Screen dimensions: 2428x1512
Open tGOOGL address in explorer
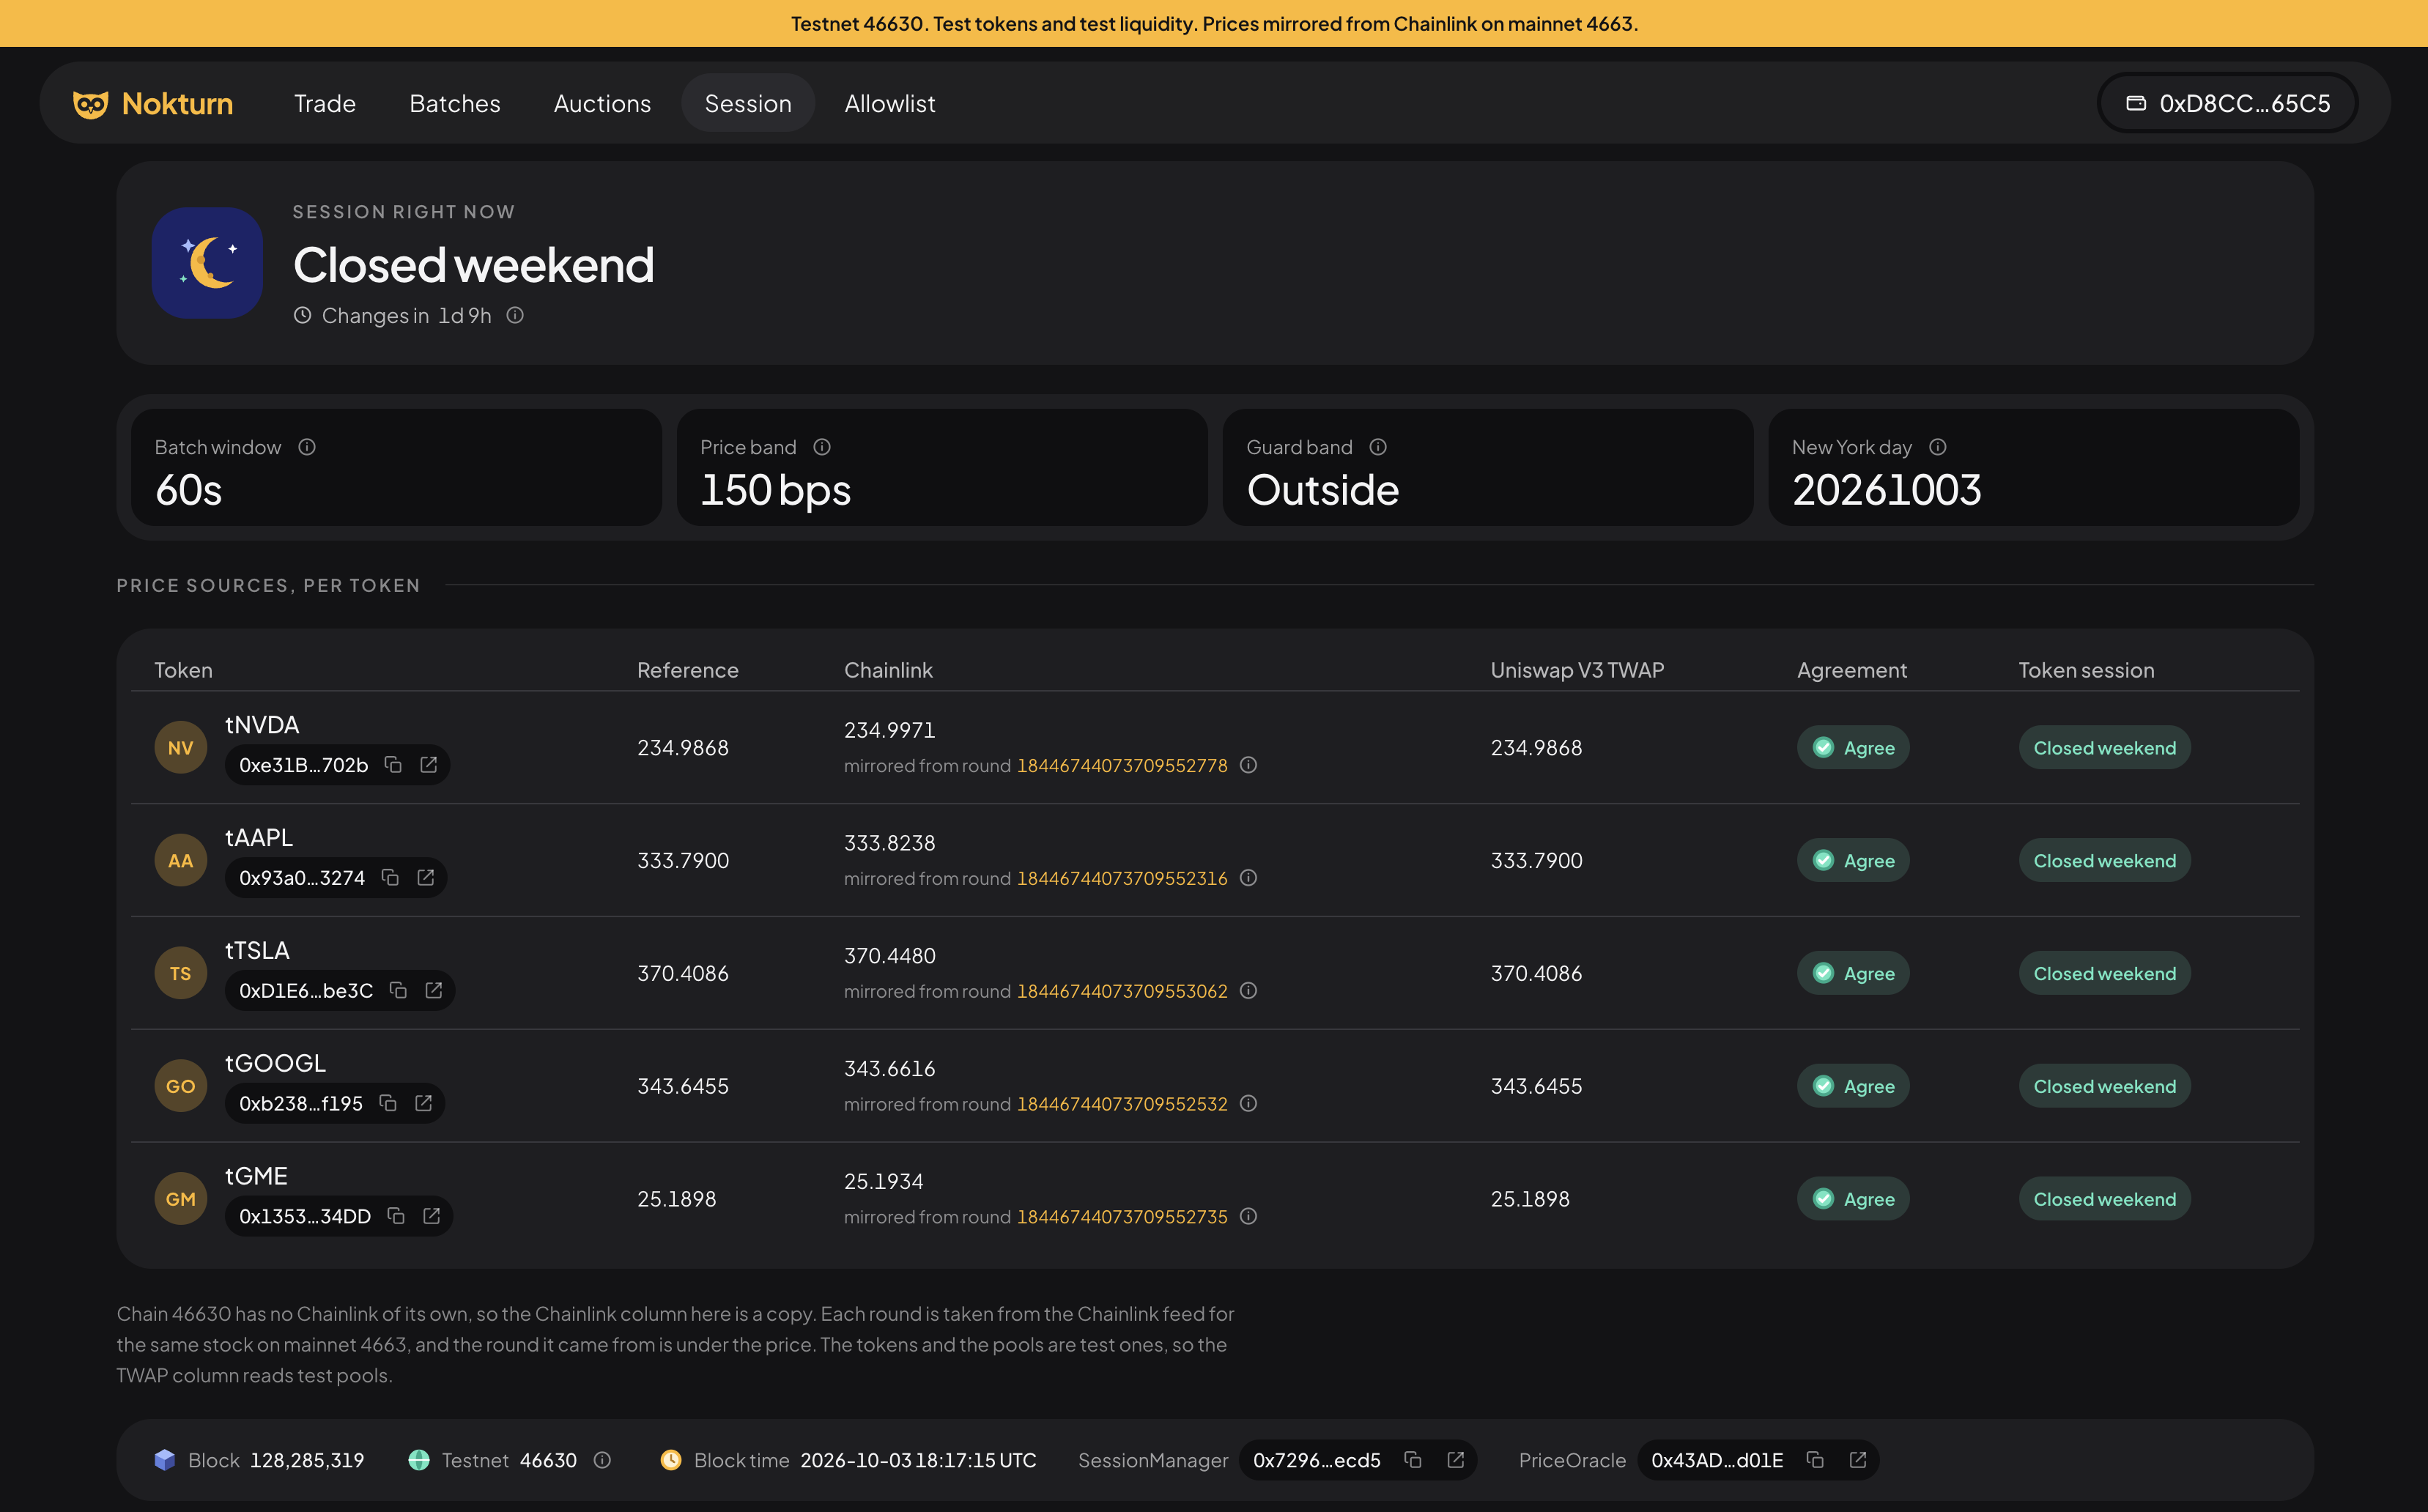pyautogui.click(x=424, y=1103)
